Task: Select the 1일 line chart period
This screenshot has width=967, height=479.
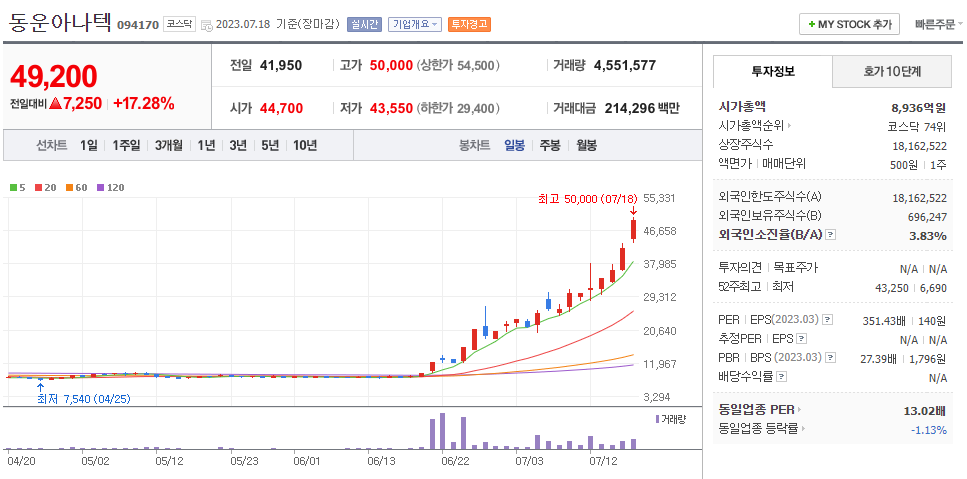Action: pos(88,145)
